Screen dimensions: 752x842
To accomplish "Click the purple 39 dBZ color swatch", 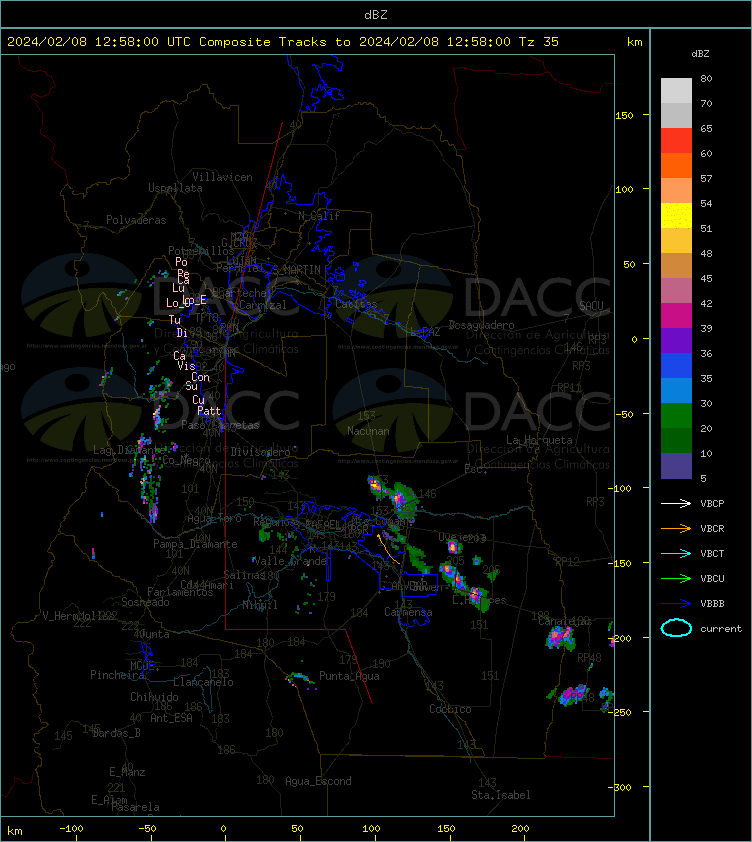I will (676, 340).
